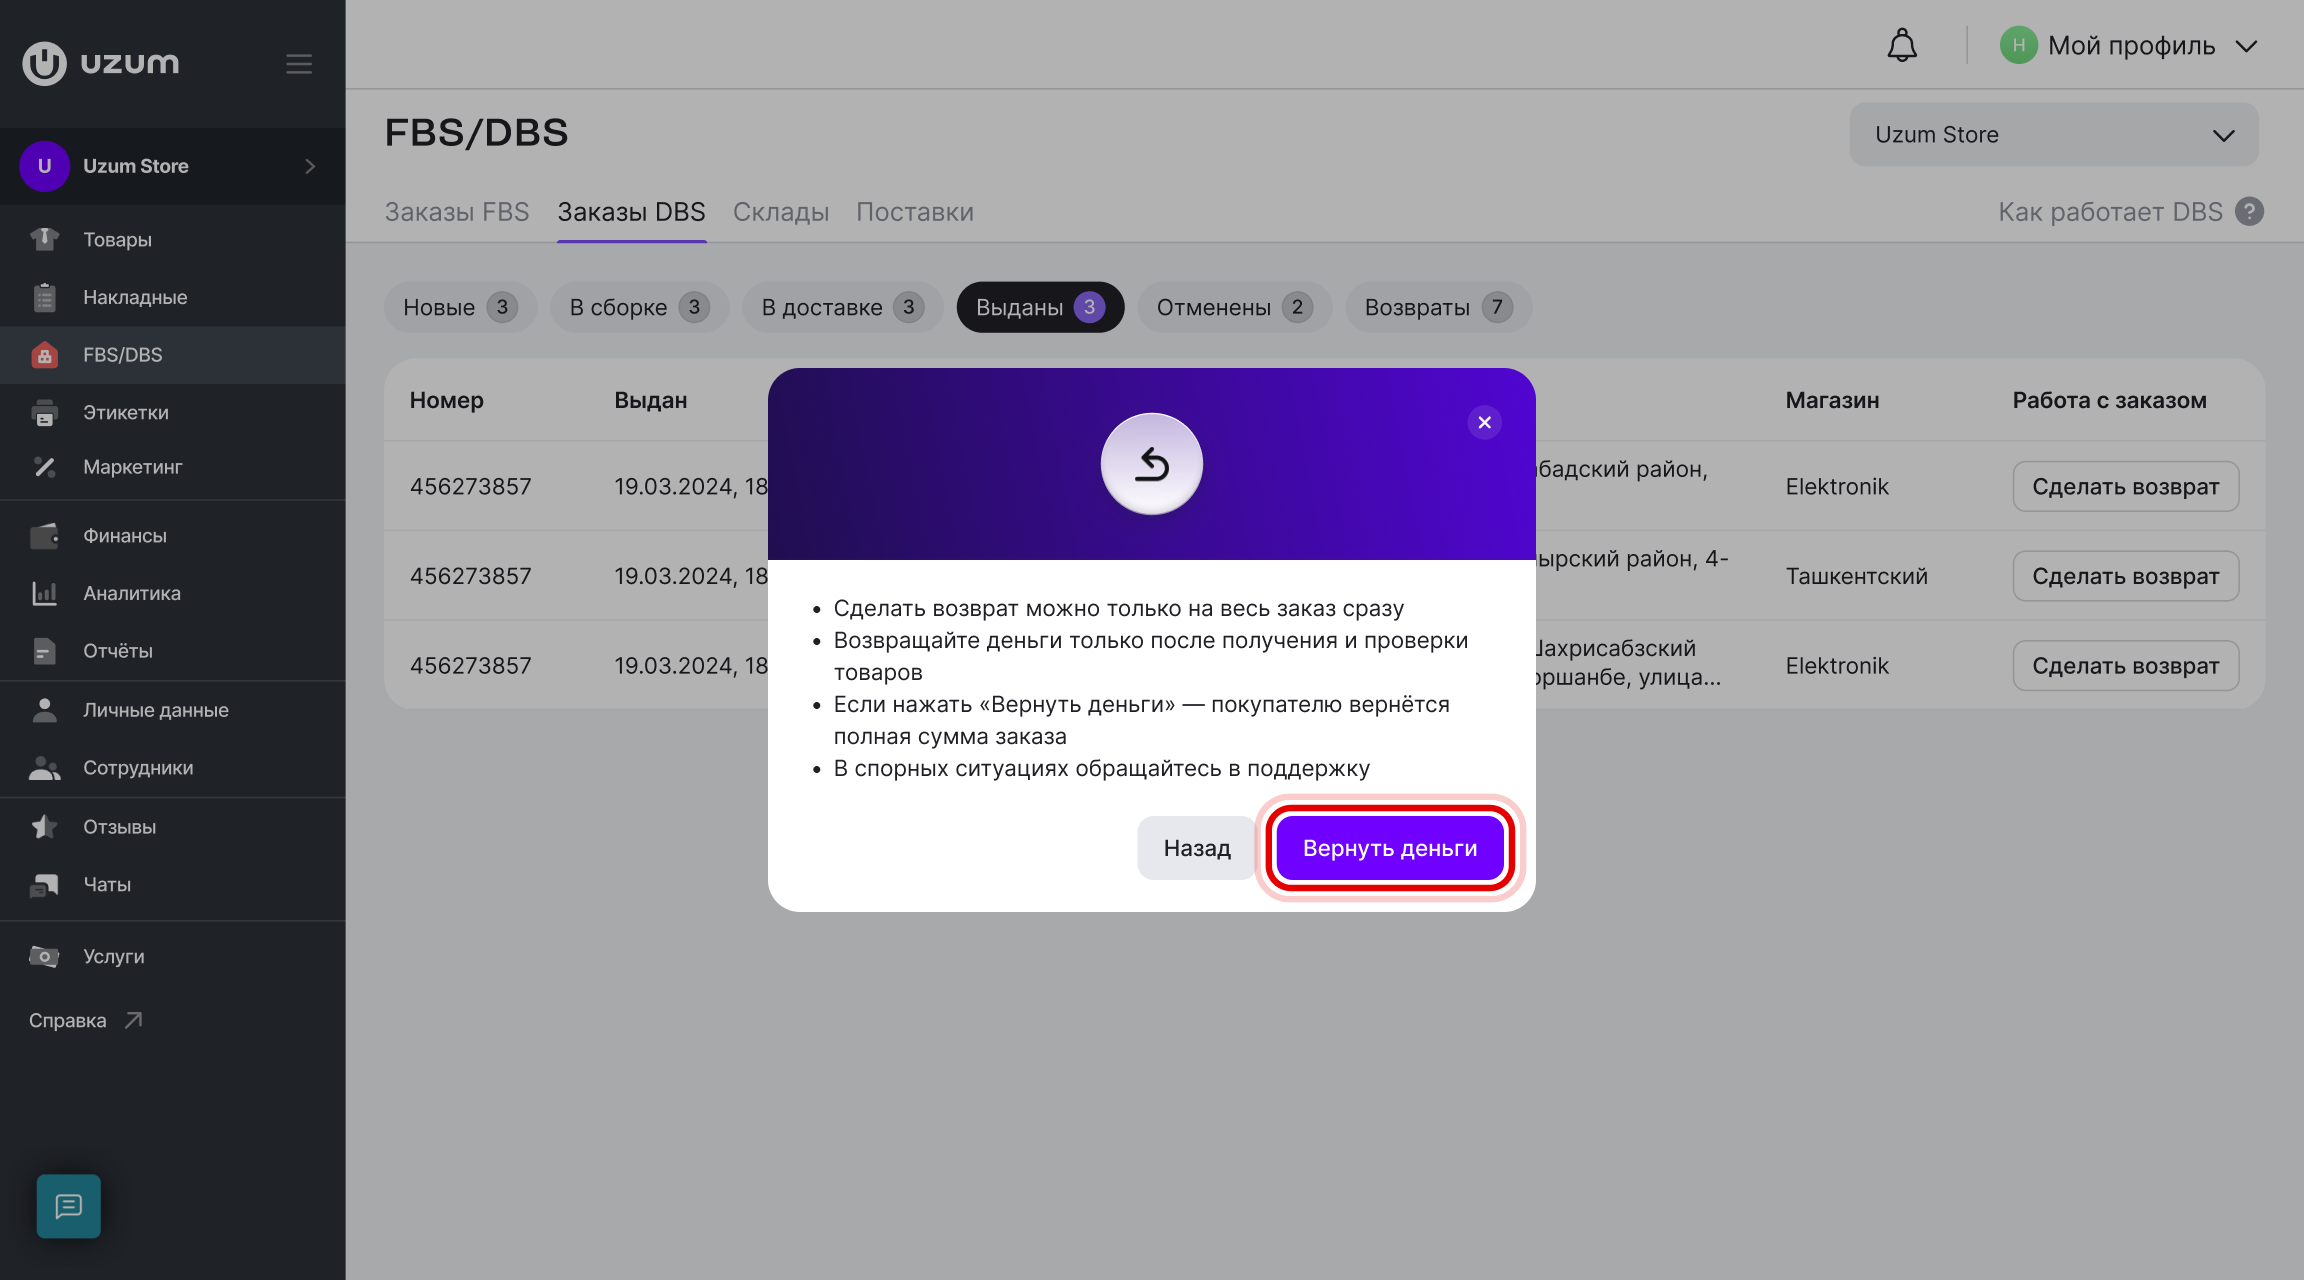The image size is (2304, 1280).
Task: Click the Uzum logo icon
Action: [44, 63]
